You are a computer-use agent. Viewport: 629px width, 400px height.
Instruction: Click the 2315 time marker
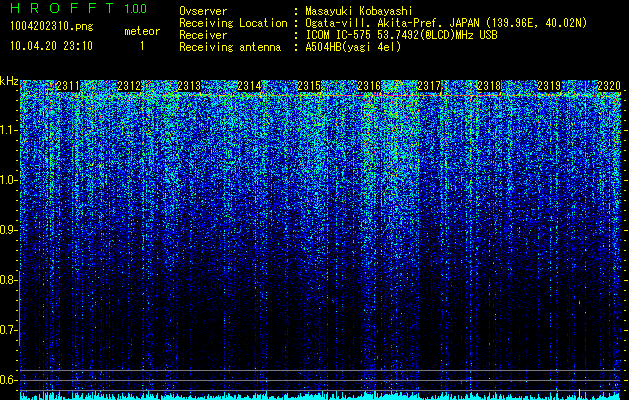coord(309,85)
